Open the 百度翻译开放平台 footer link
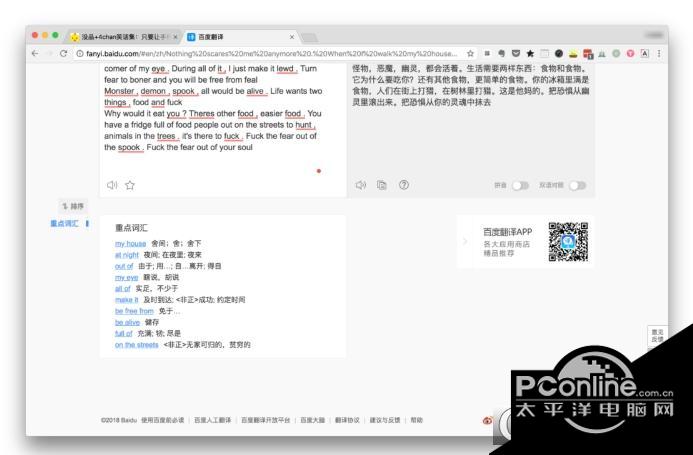The width and height of the screenshot is (693, 455). click(266, 420)
